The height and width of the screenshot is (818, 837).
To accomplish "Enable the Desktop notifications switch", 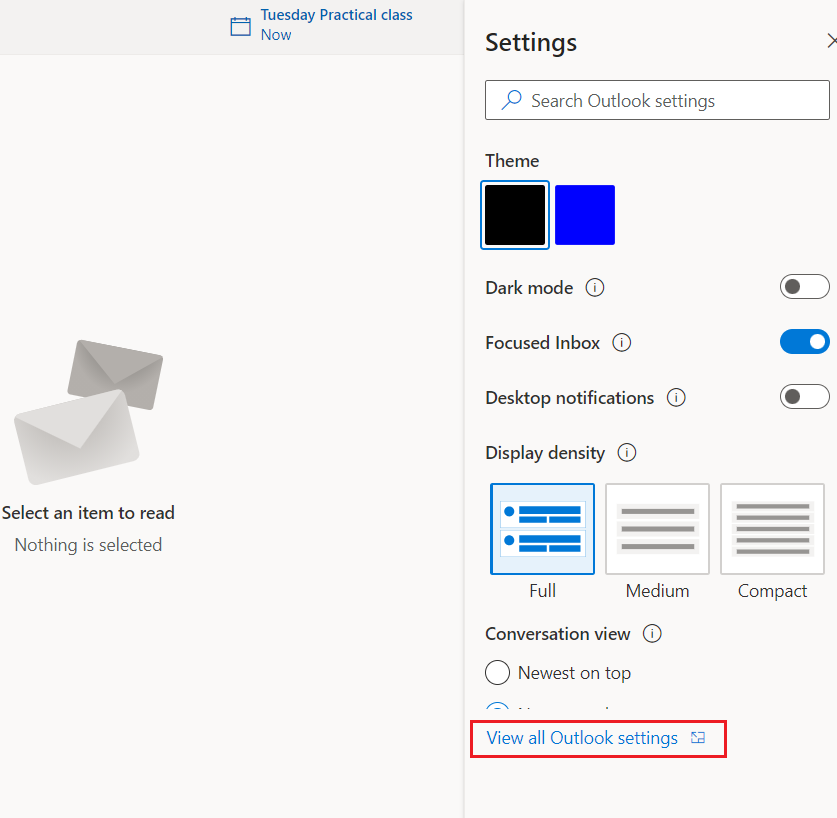I will pyautogui.click(x=804, y=397).
